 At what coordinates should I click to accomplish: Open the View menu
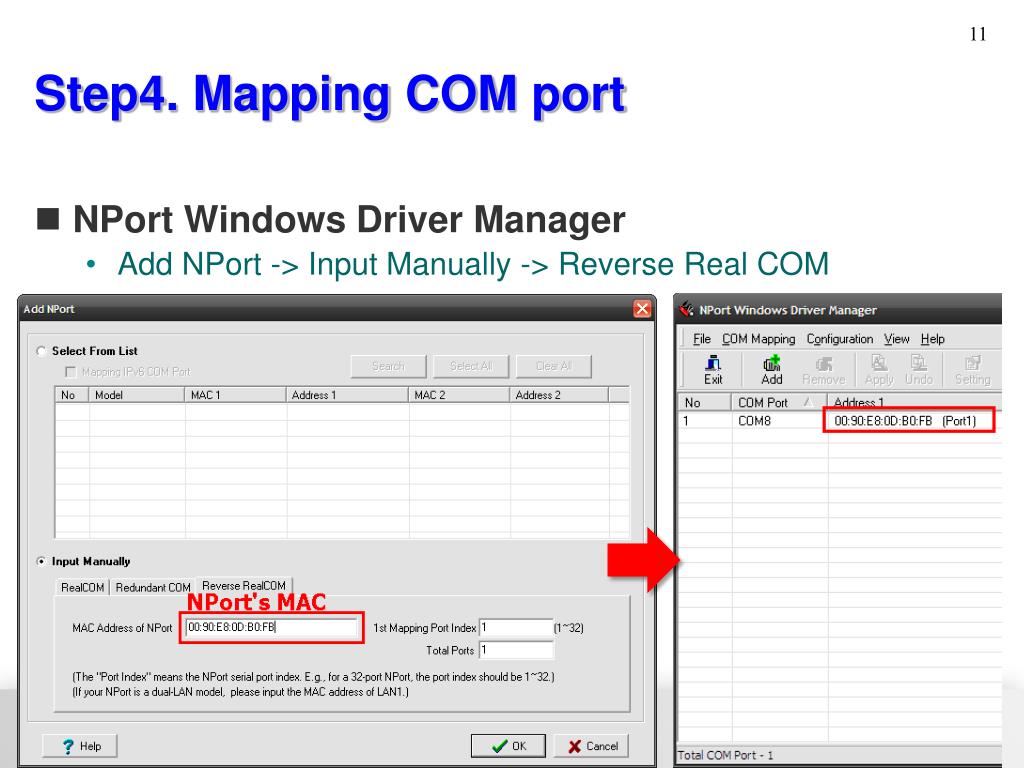(897, 339)
